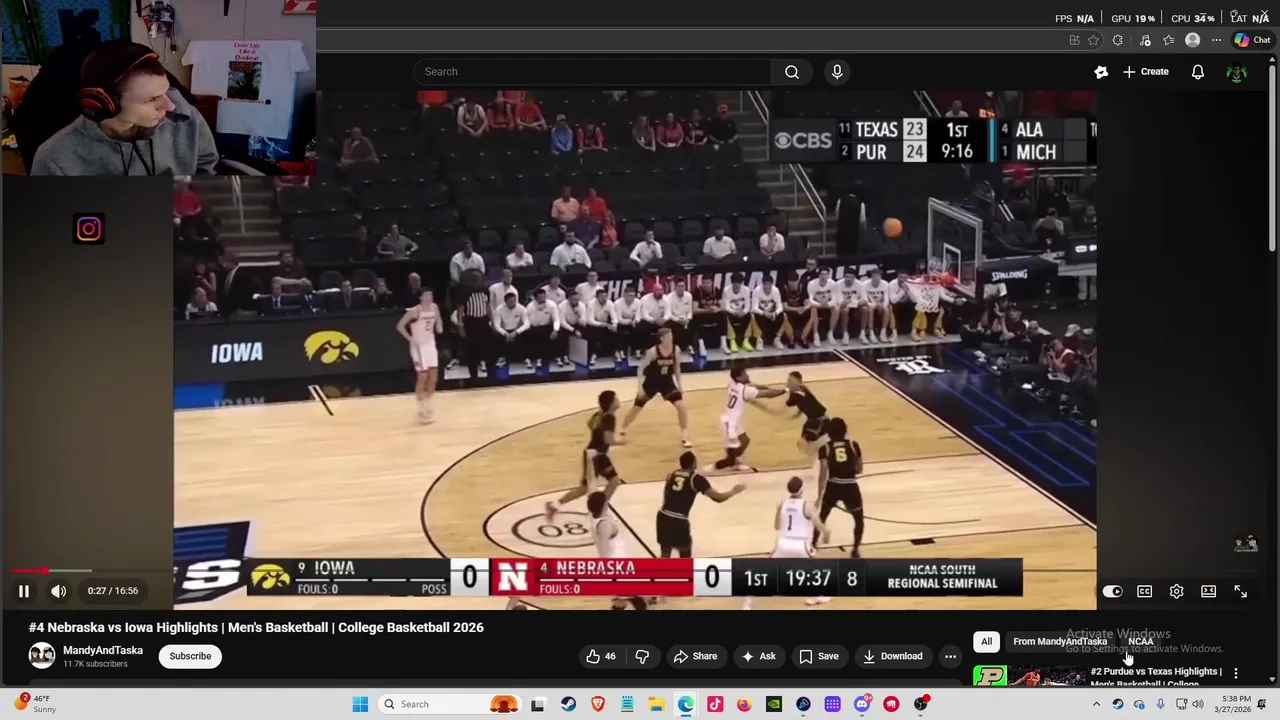This screenshot has width=1280, height=720.
Task: Open the MandyAndTaska channel avatar
Action: [x=42, y=656]
